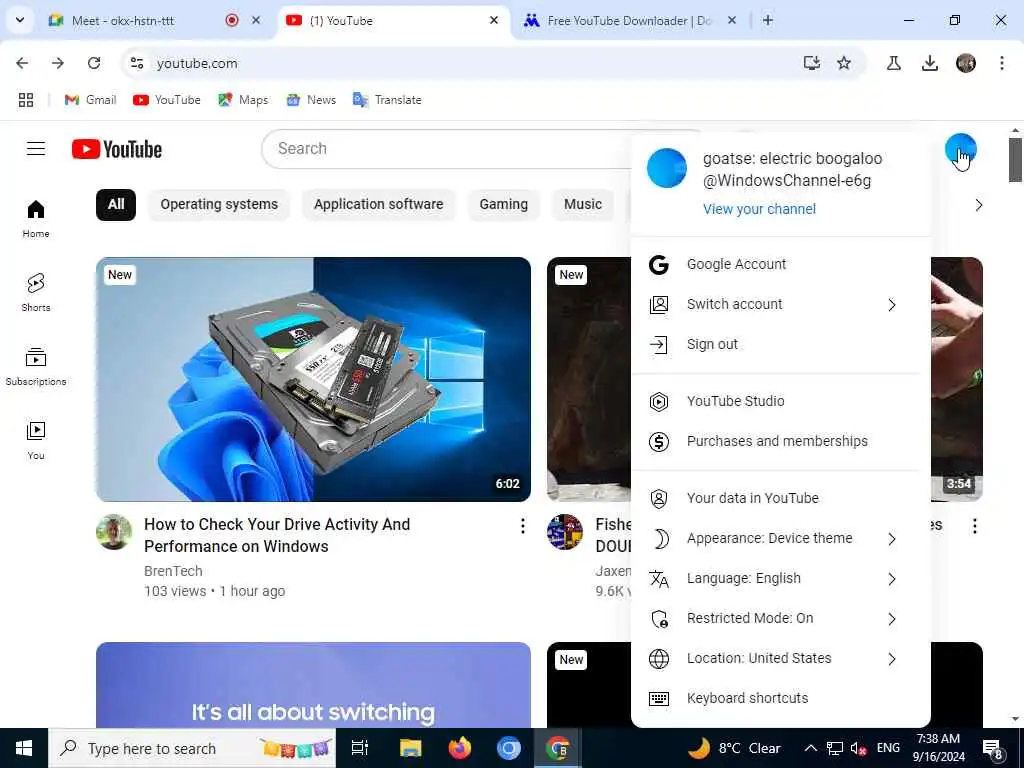
Task: Open Subscriptions in the sidebar
Action: 36,366
